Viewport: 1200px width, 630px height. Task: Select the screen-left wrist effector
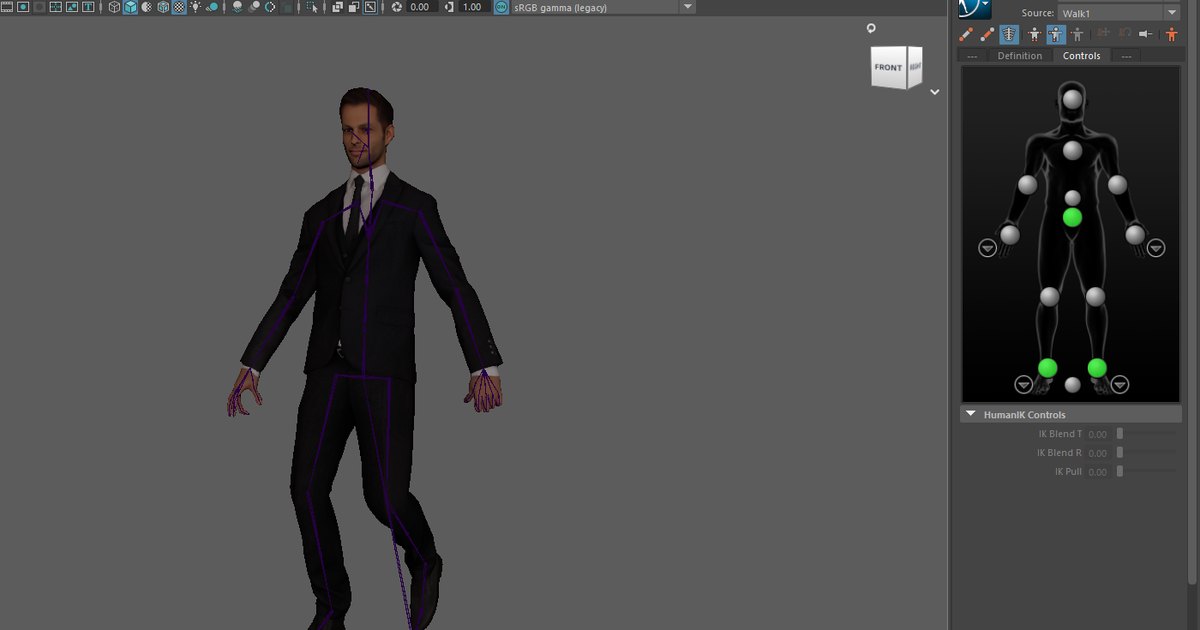[1010, 235]
